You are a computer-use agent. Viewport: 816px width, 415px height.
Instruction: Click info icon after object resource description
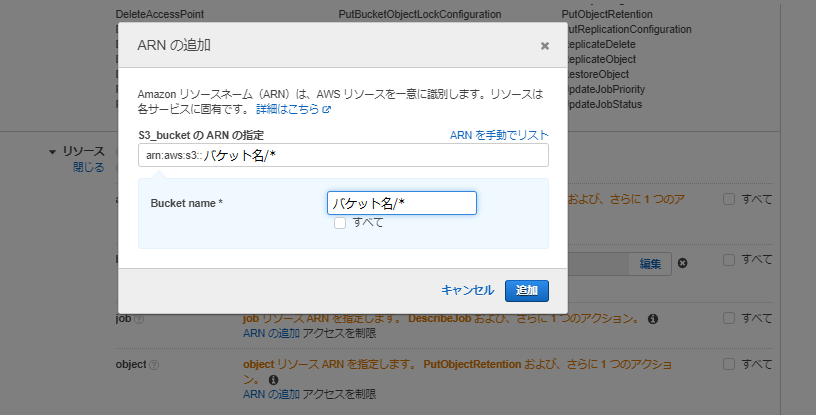pos(273,380)
